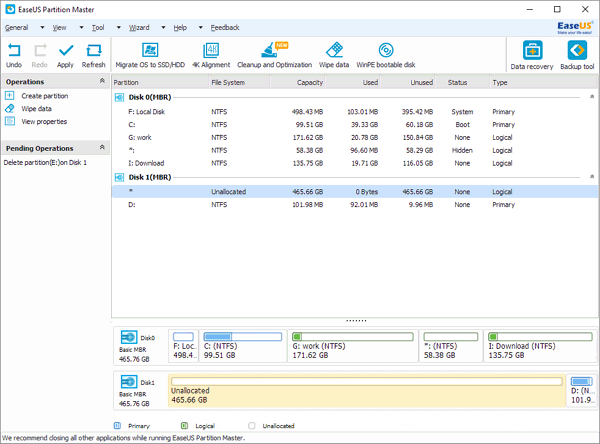Open the Help menu
Image resolution: width=600 pixels, height=444 pixels.
(x=180, y=28)
